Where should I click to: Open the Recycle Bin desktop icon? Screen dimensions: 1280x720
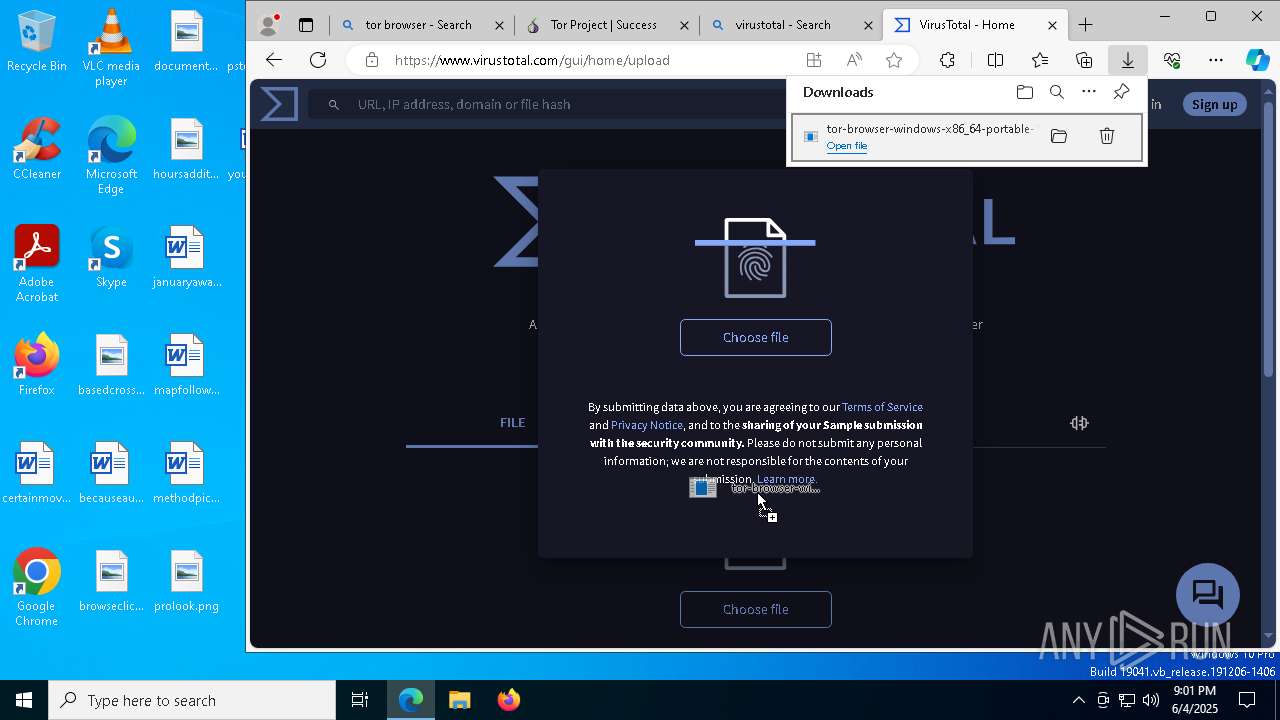click(x=37, y=42)
